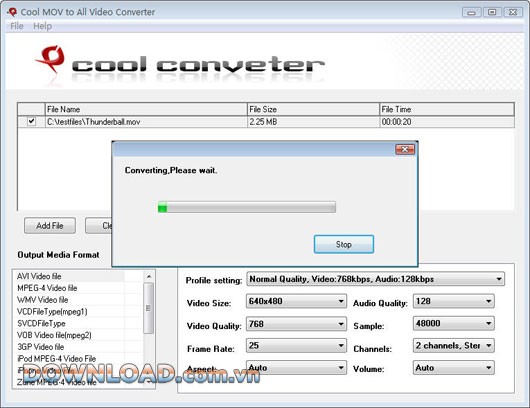Stop the conversion in progress
530x408 pixels.
344,244
